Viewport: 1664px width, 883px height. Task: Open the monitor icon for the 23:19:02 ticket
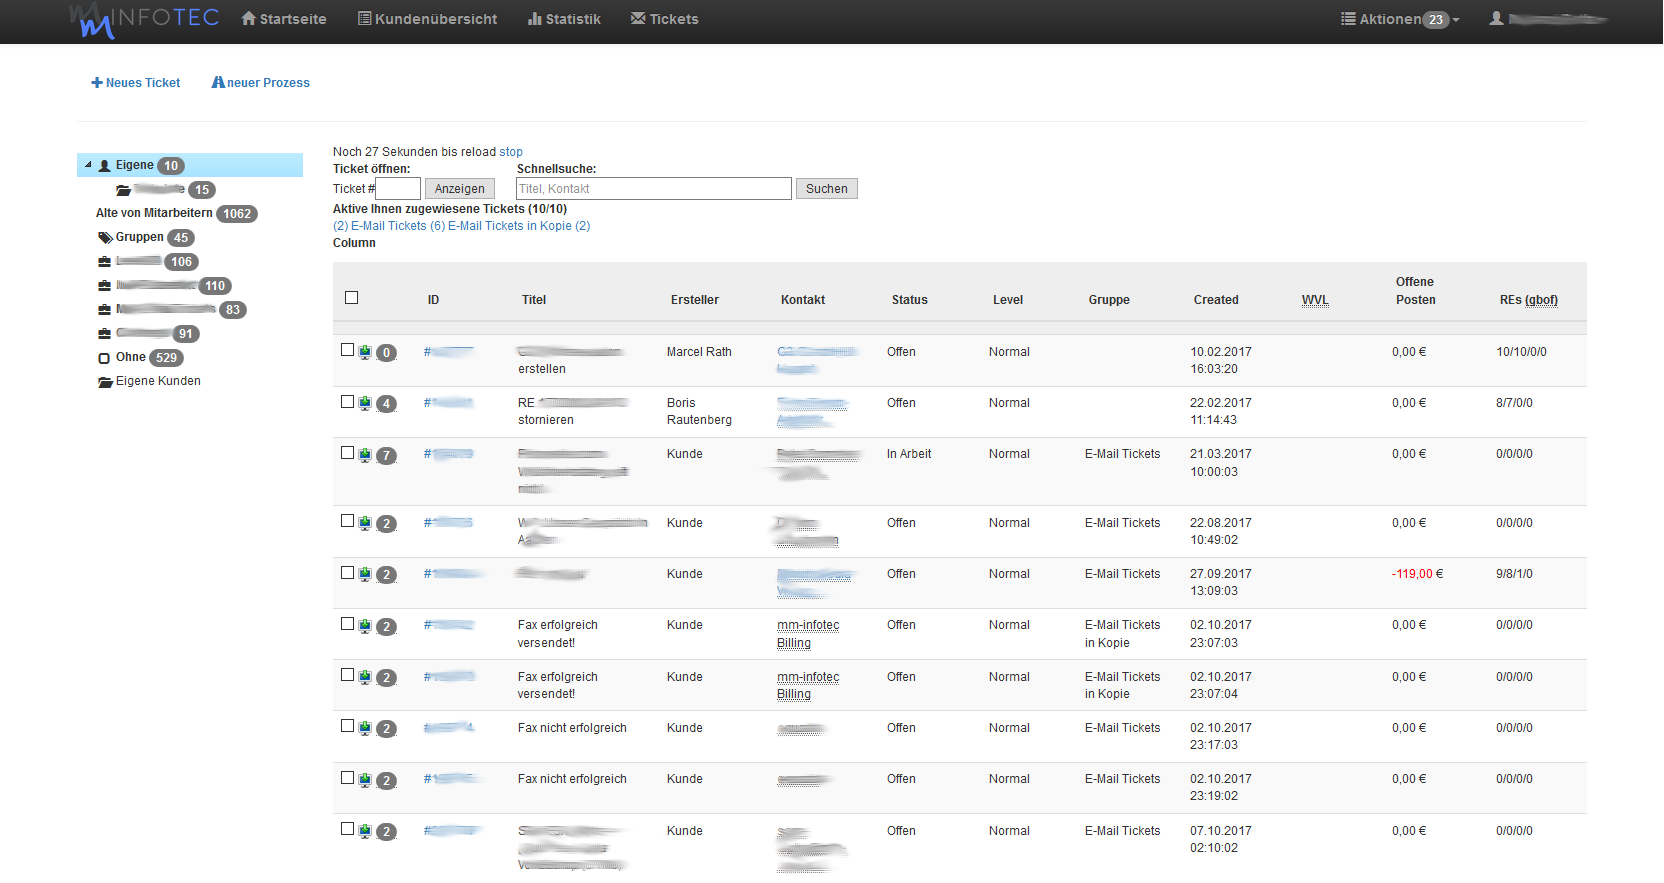365,780
